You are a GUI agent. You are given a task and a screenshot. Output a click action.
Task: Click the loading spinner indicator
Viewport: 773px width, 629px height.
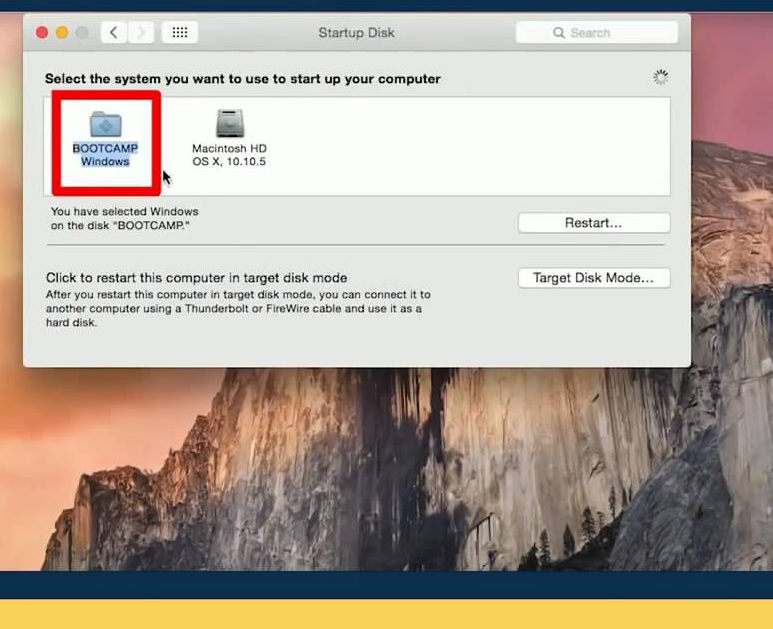click(660, 77)
